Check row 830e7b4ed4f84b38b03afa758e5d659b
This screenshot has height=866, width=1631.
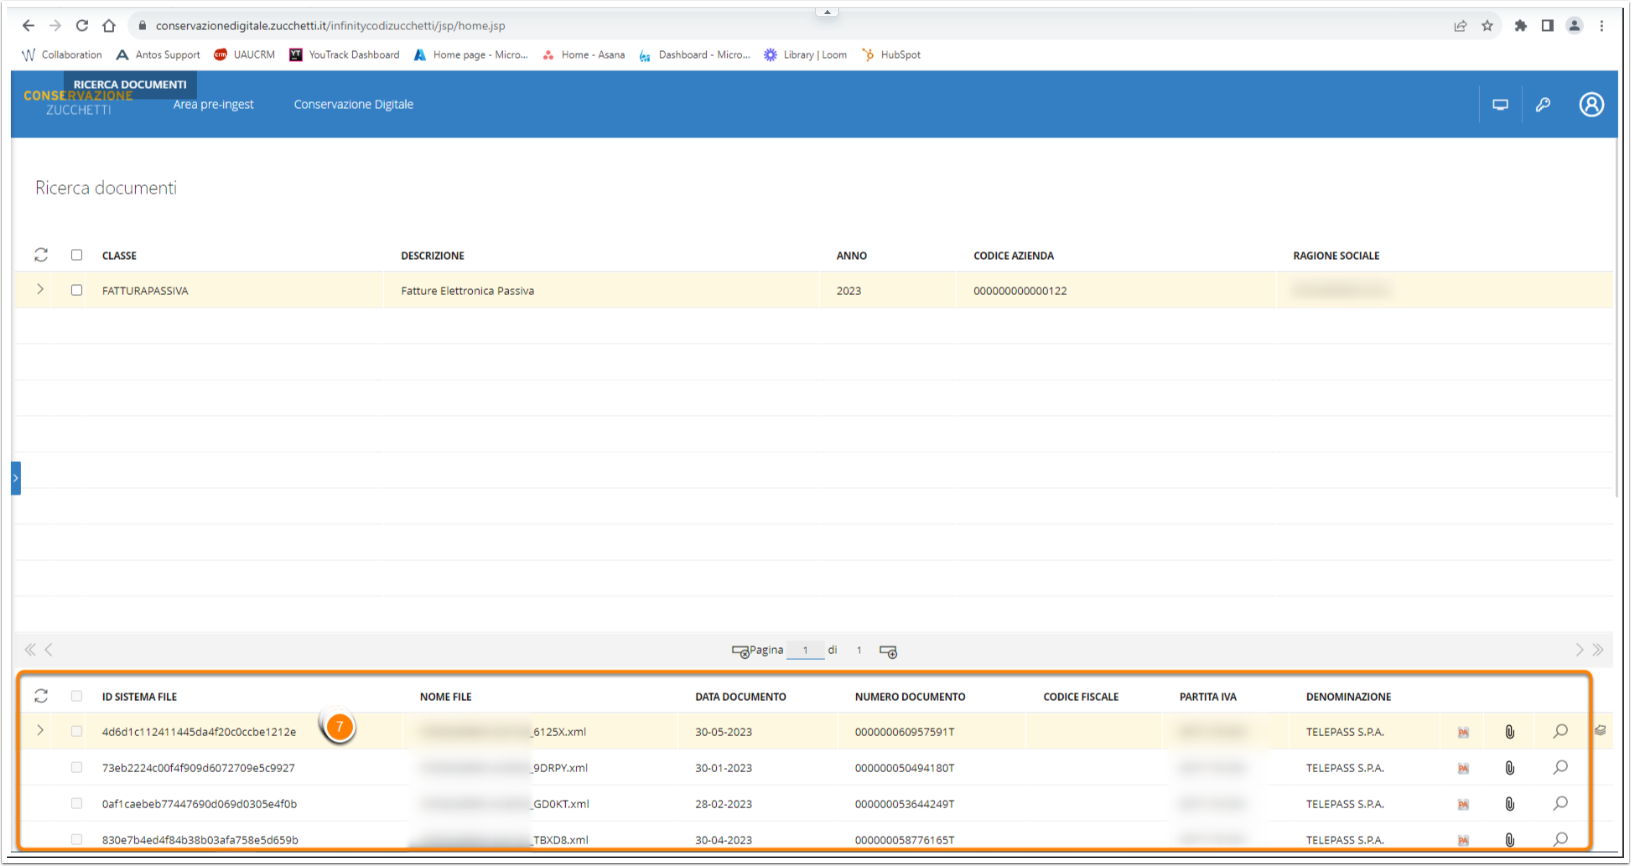coord(76,840)
